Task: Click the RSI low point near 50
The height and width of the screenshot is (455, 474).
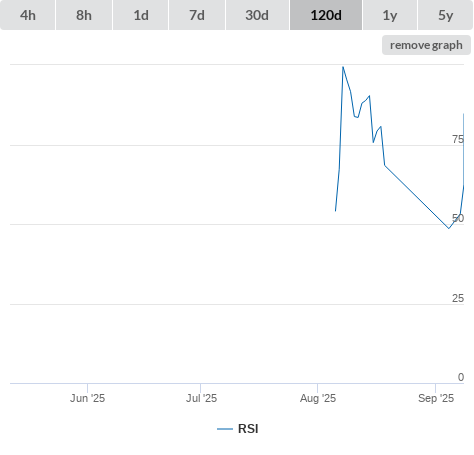Action: coord(449,228)
